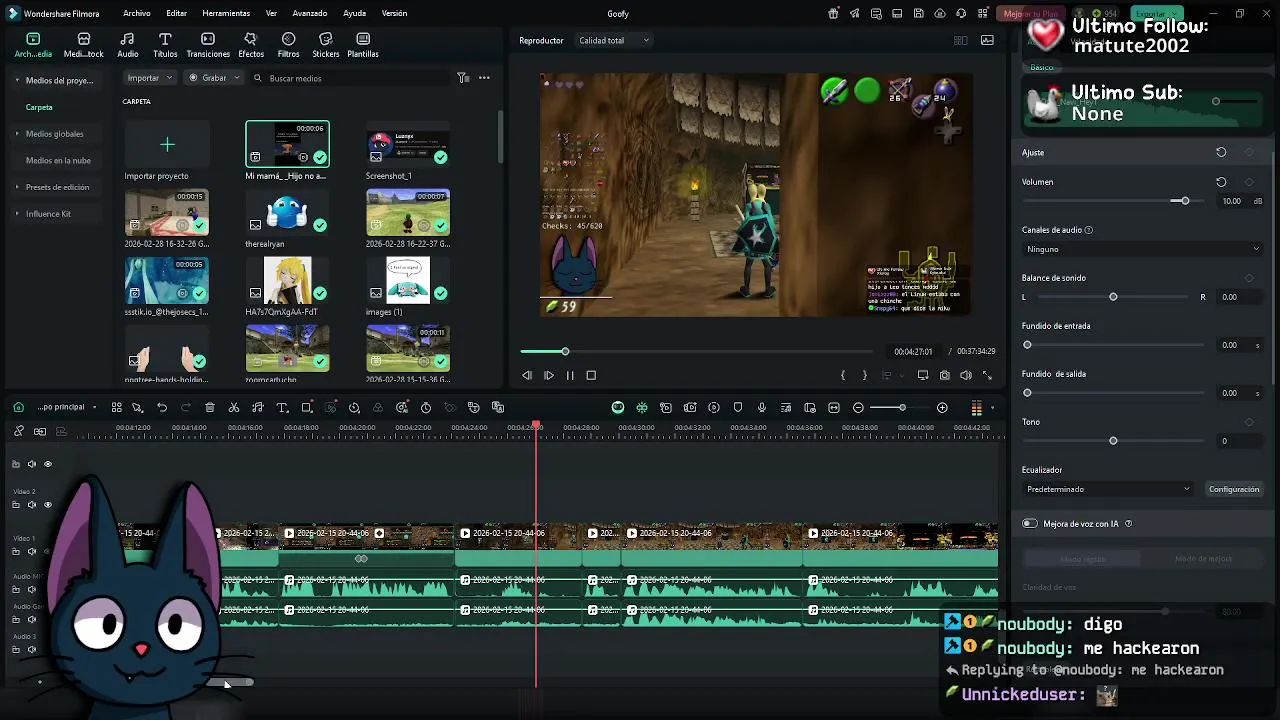Toggle Volumen keyframe diamond
The width and height of the screenshot is (1280, 720).
click(x=1249, y=182)
